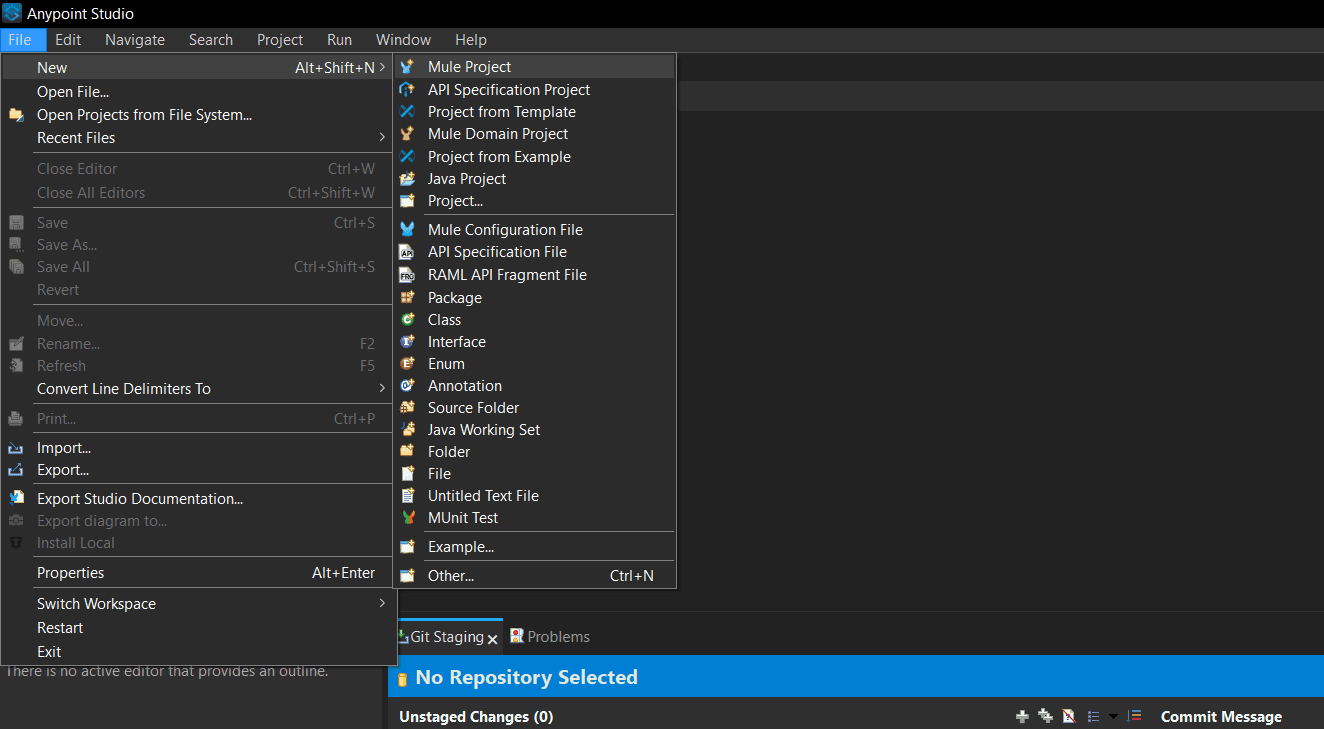Screen dimensions: 1324x729
Task: Select Mule Domain Project entry
Action: (535, 134)
